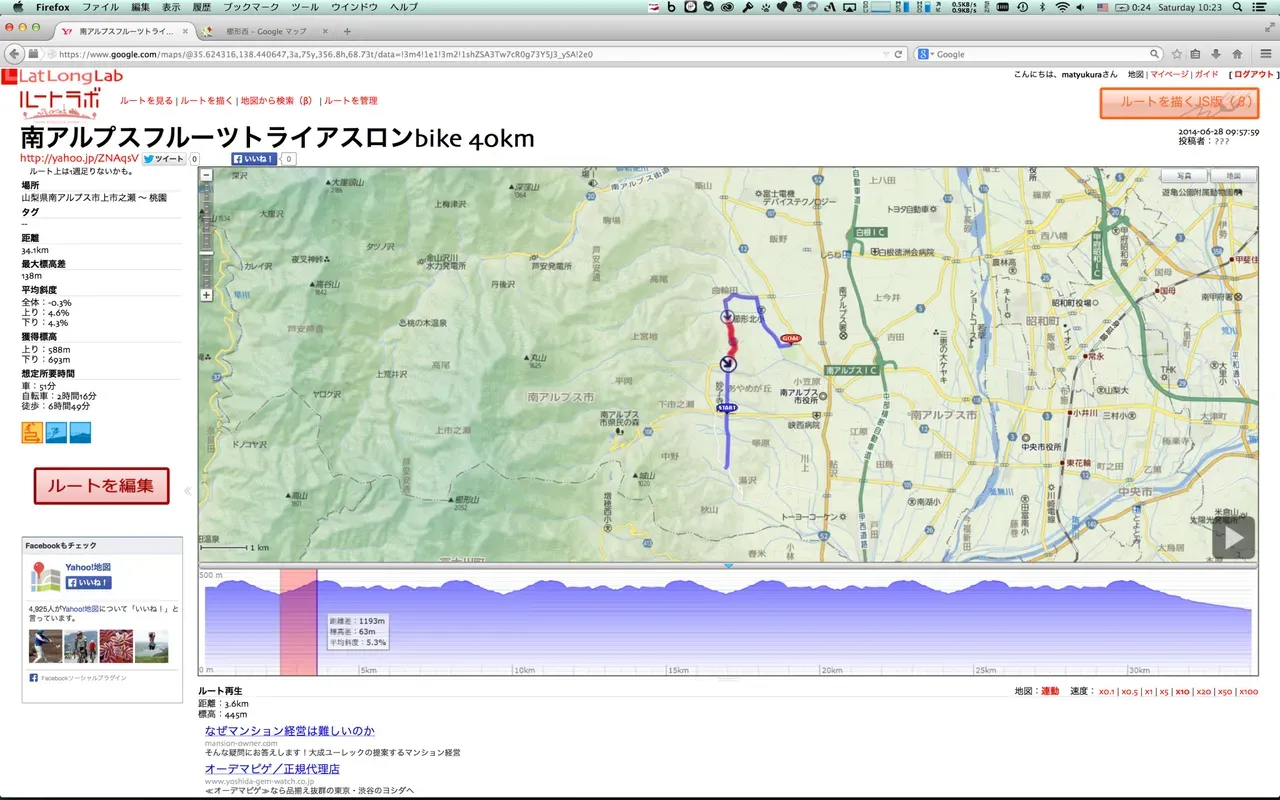
Task: Switch map to 地図 map view
Action: pyautogui.click(x=1233, y=176)
